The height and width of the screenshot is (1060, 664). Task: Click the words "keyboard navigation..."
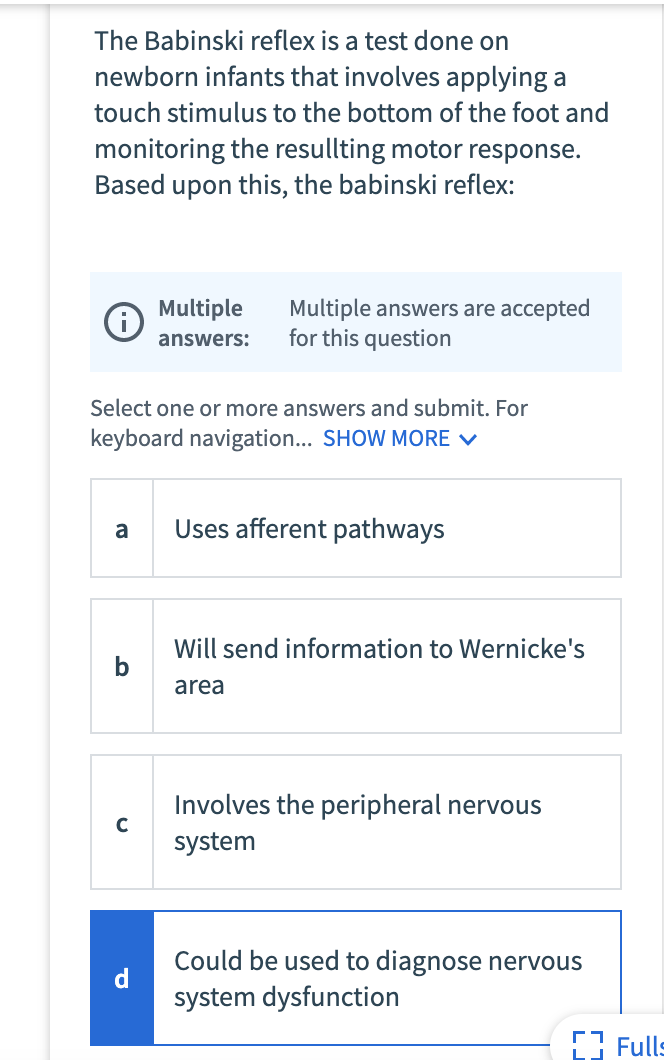[201, 438]
